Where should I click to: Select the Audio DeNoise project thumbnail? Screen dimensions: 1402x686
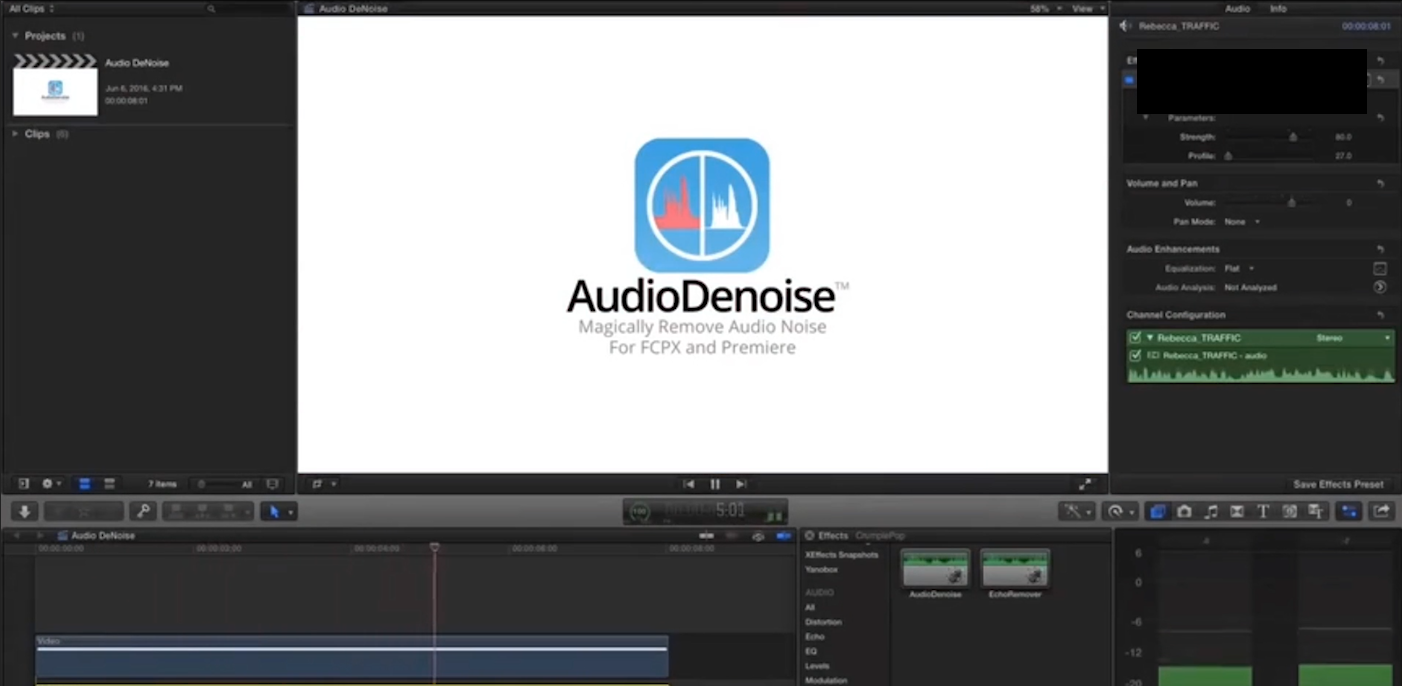click(x=55, y=85)
